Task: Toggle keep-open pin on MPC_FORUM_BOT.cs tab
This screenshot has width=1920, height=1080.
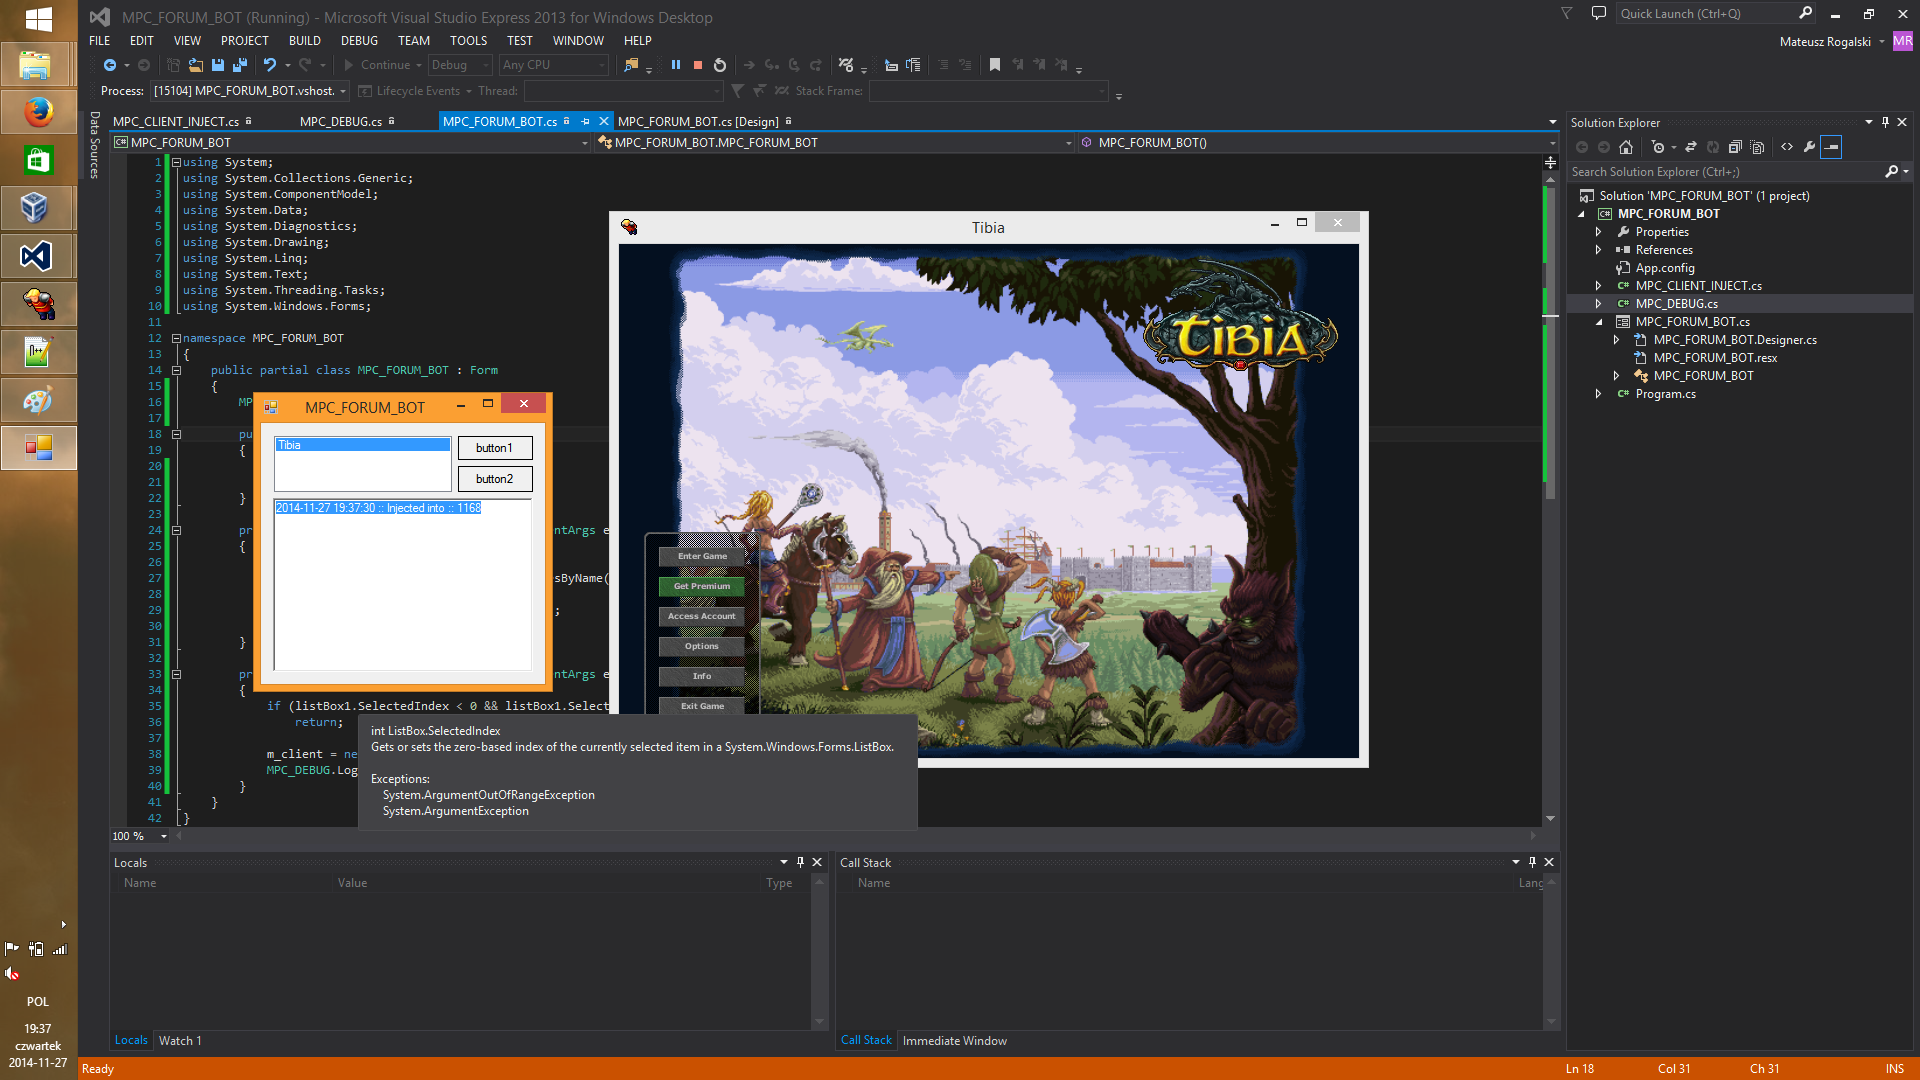Action: point(586,121)
